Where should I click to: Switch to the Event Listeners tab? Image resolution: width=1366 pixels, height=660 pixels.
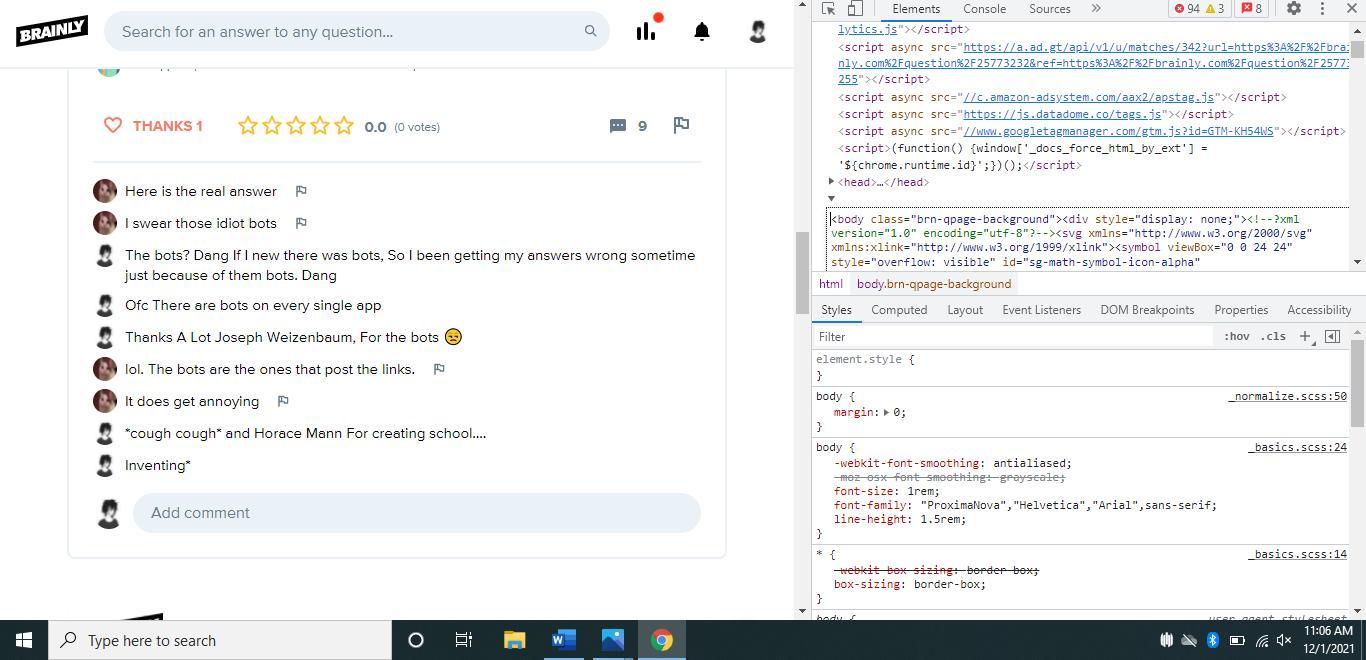(x=1041, y=310)
